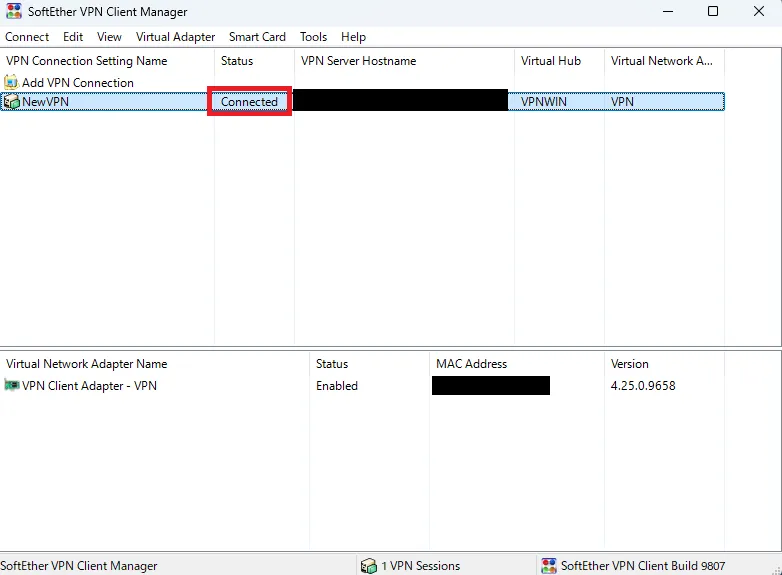Sort by Virtual Hub column header
782x575 pixels.
pos(559,61)
